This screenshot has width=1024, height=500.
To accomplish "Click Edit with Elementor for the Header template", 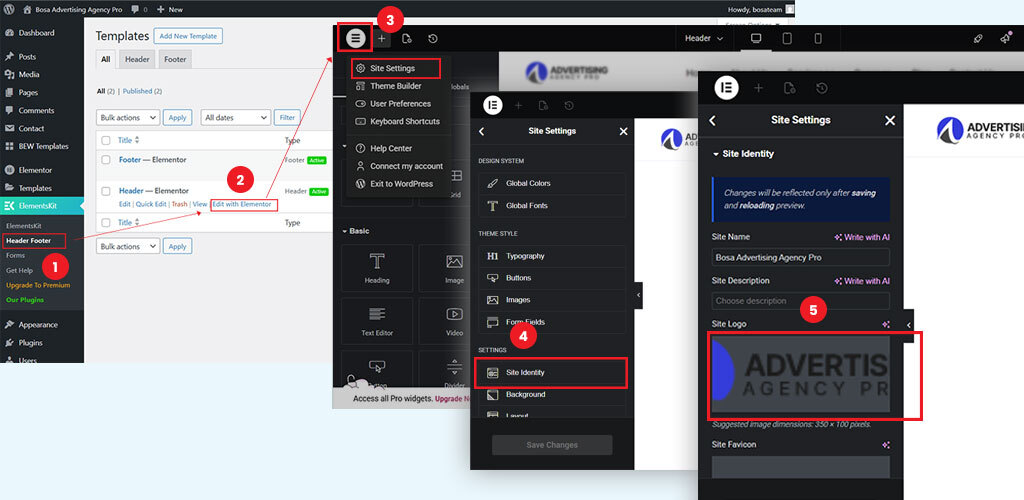I will [x=242, y=204].
